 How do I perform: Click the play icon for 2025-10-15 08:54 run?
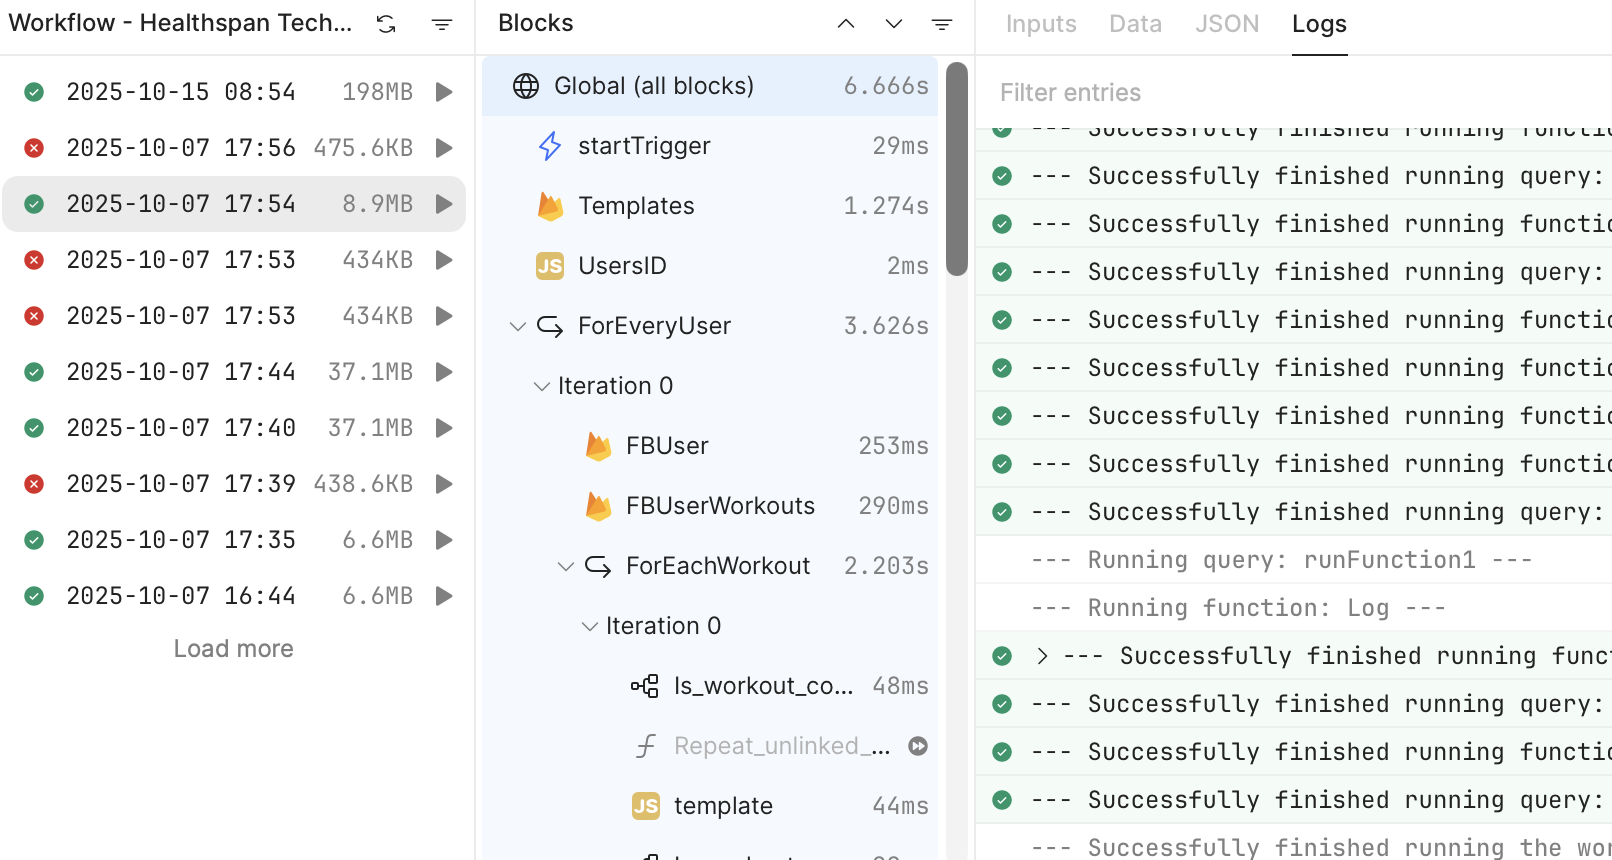(444, 92)
